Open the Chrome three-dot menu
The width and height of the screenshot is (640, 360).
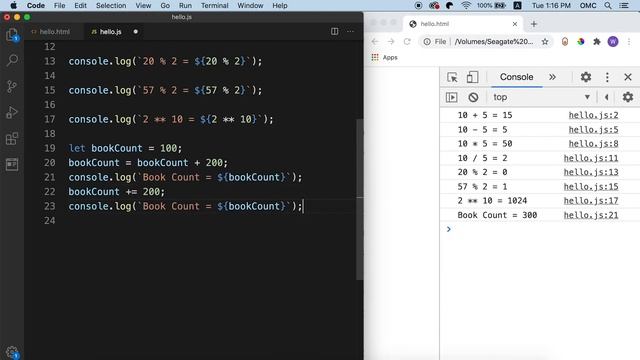(x=629, y=42)
